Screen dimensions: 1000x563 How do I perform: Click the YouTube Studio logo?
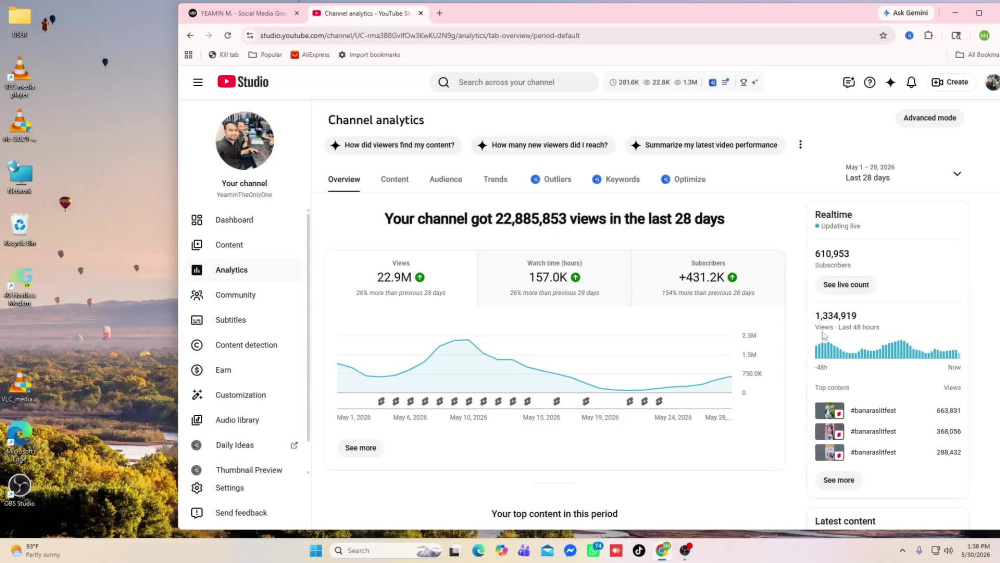coord(243,82)
